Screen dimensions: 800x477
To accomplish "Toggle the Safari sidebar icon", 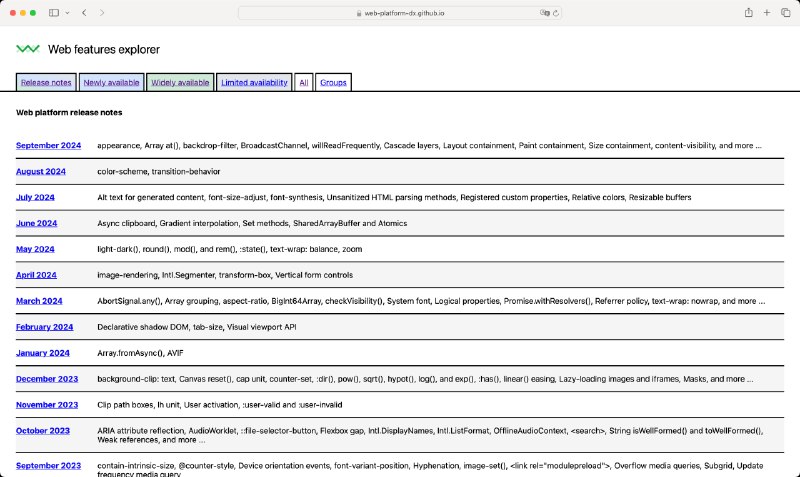I will click(54, 13).
